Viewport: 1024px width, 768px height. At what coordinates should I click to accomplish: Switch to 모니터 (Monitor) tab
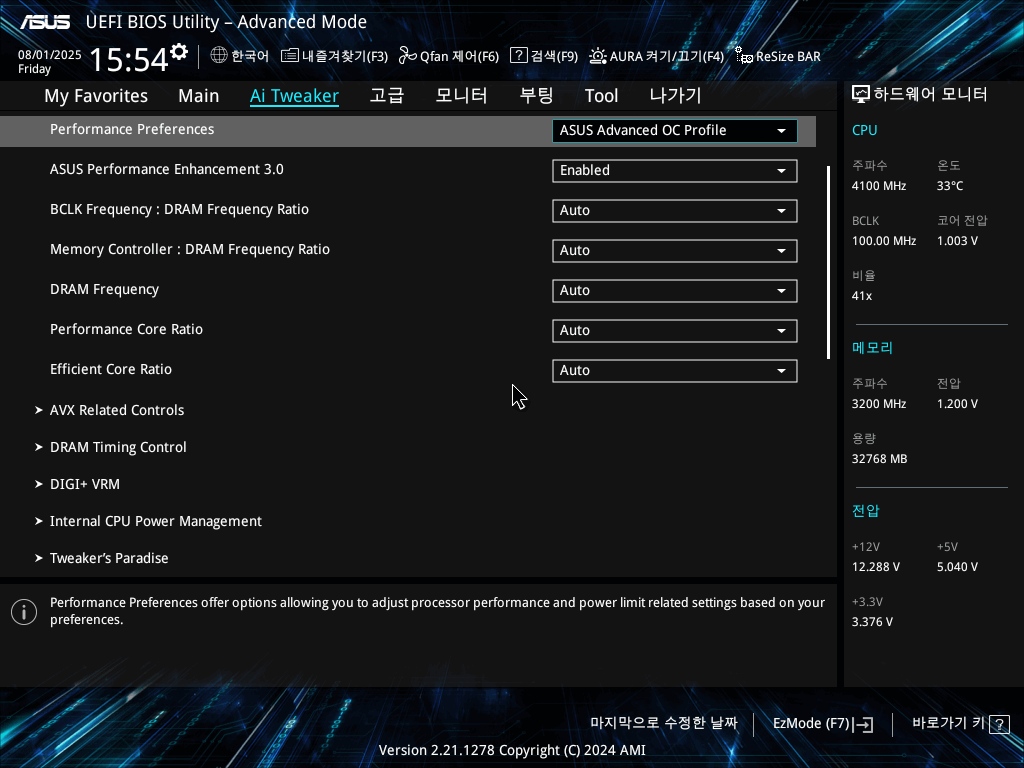point(461,96)
